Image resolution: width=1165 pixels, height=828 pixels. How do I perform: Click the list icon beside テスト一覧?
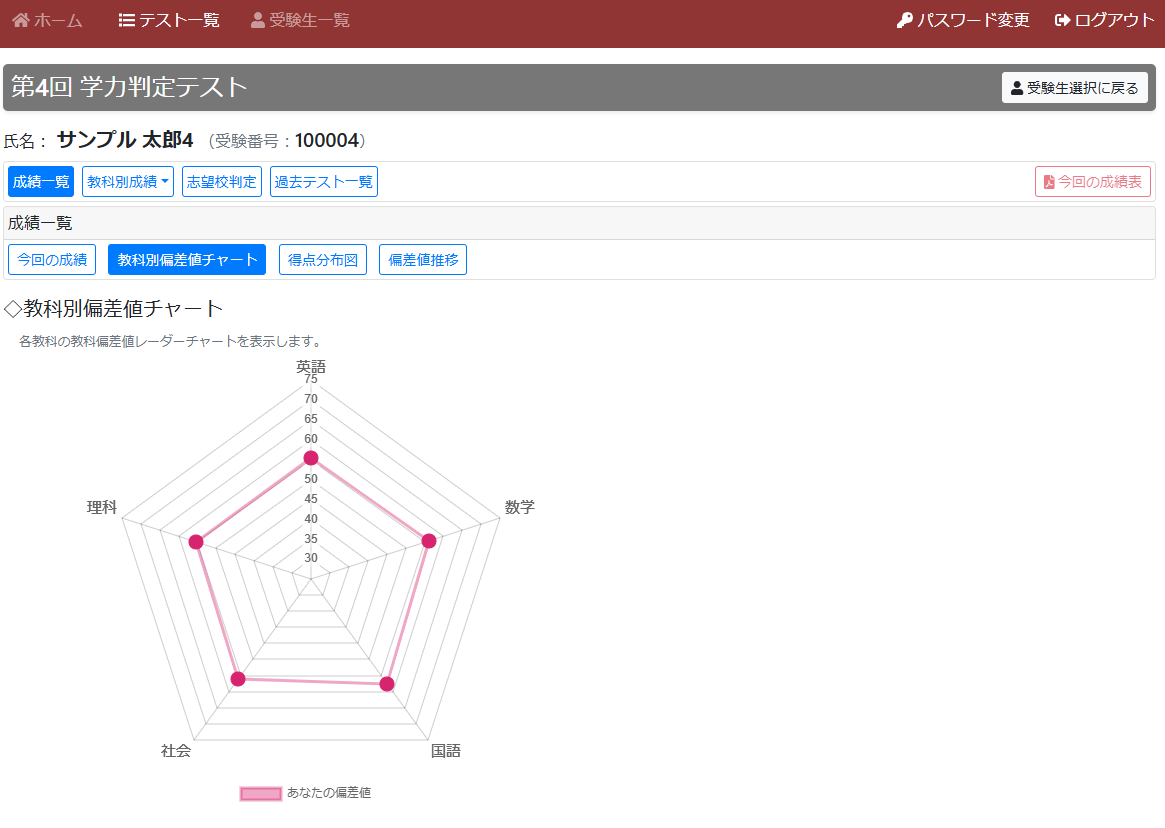point(126,20)
